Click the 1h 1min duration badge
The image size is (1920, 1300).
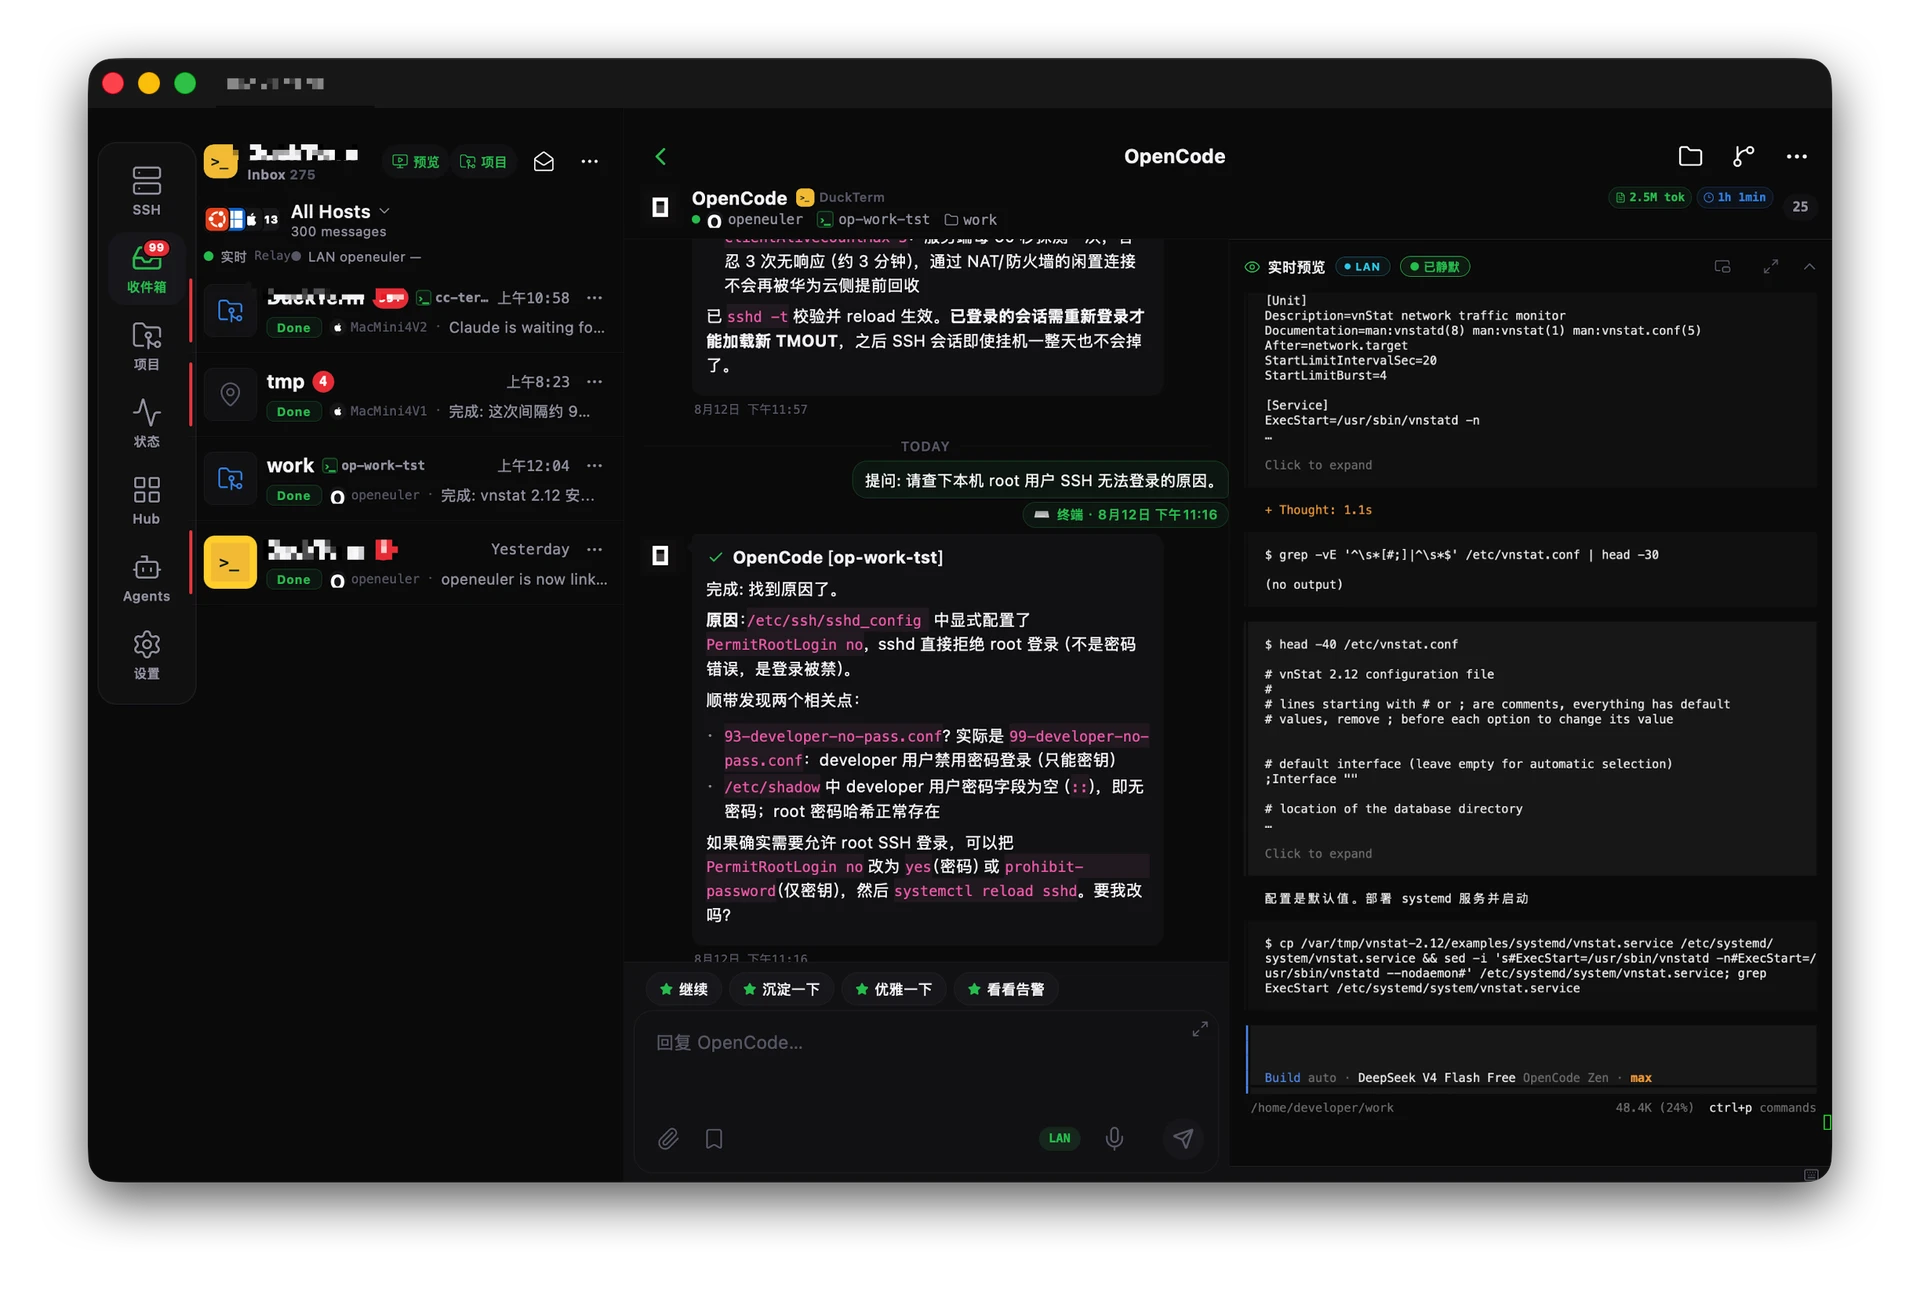point(1734,197)
